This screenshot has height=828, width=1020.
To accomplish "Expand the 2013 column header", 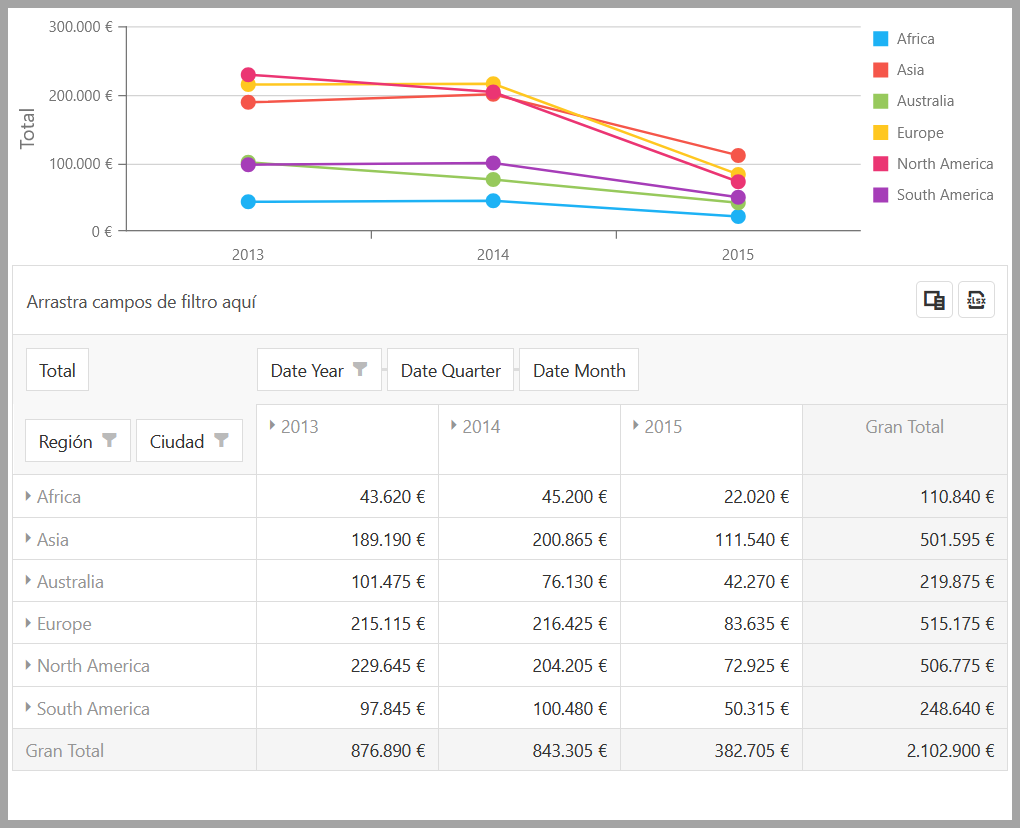I will click(x=273, y=426).
